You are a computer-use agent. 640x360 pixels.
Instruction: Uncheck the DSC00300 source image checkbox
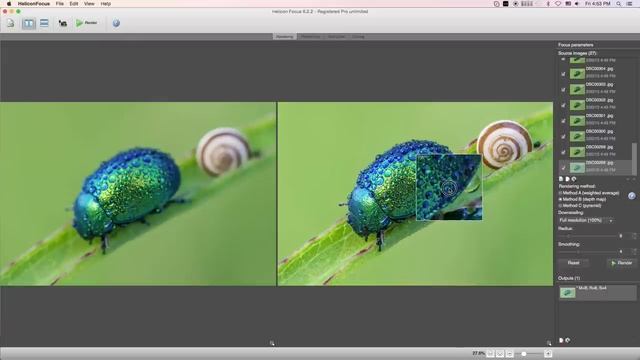click(563, 136)
